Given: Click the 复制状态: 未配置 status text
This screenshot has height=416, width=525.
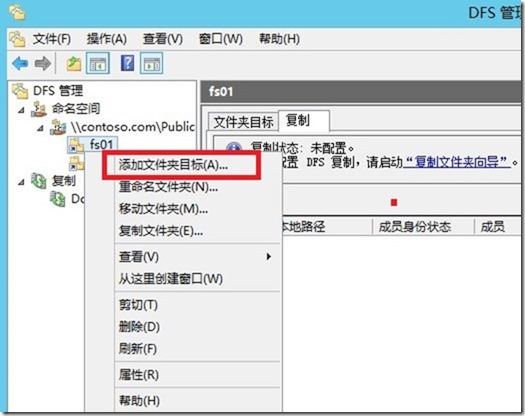Looking at the screenshot, I should [302, 147].
